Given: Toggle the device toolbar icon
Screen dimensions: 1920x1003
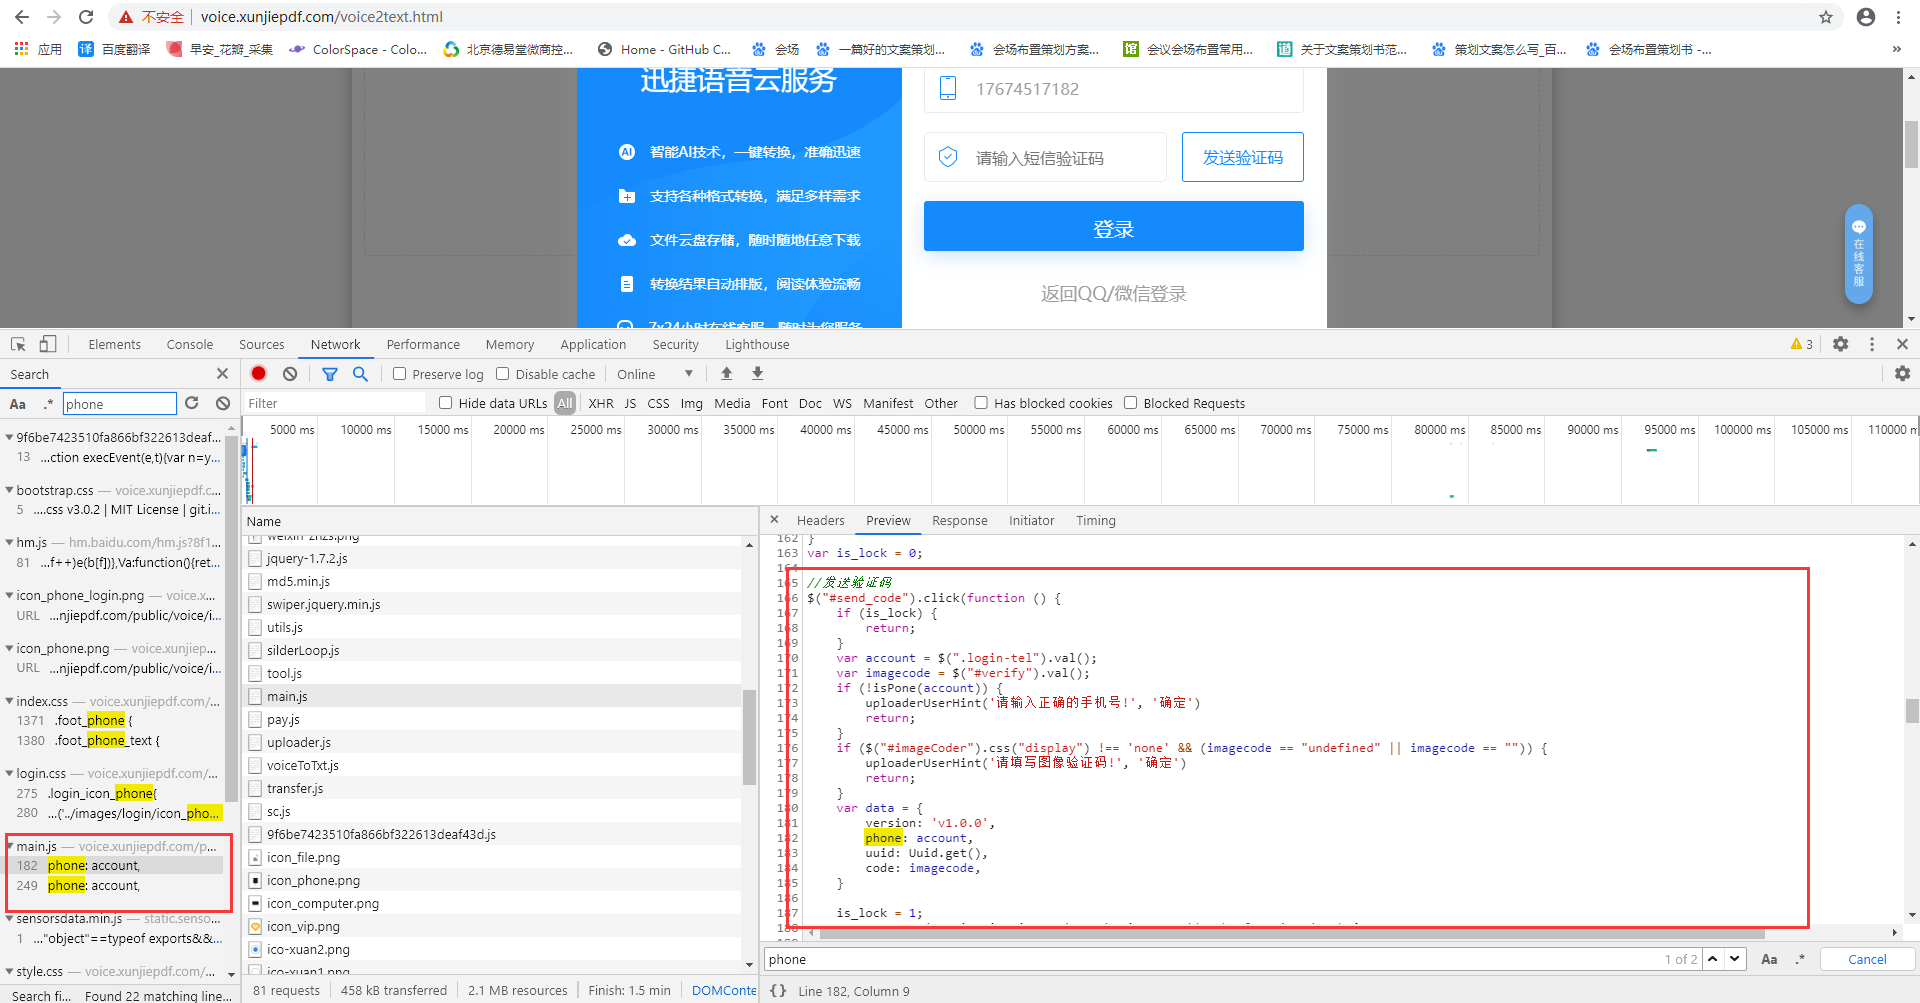Looking at the screenshot, I should coord(47,344).
